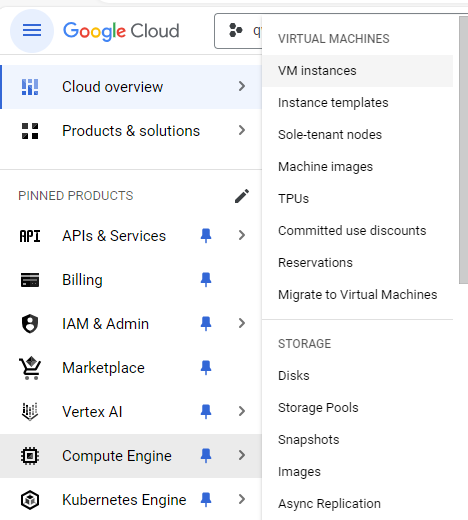
Task: Open APIs & Services
Action: (x=114, y=236)
